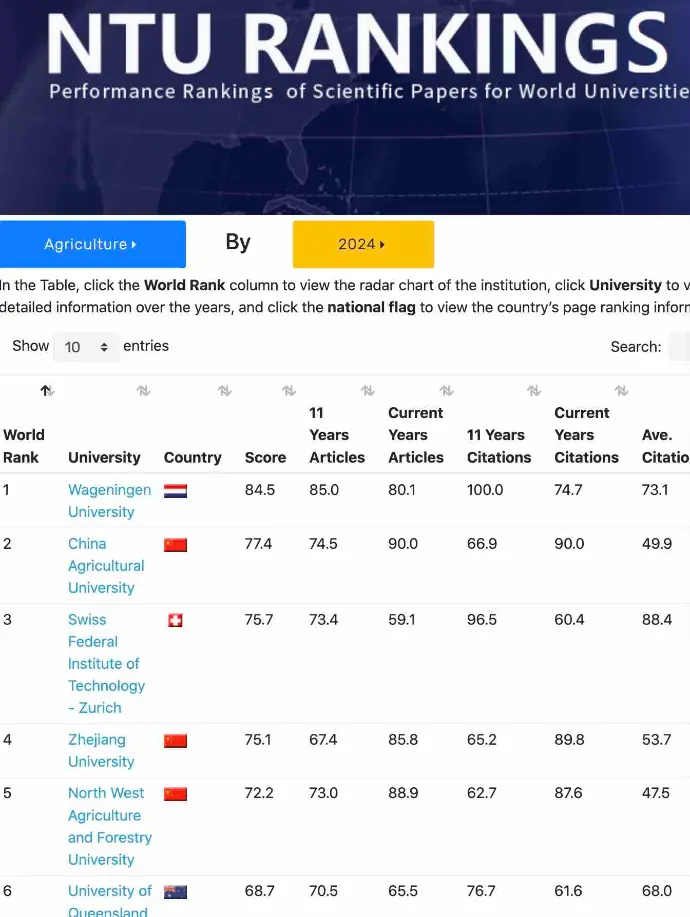This screenshot has height=917, width=690.
Task: Click the University column header
Action: pos(104,457)
